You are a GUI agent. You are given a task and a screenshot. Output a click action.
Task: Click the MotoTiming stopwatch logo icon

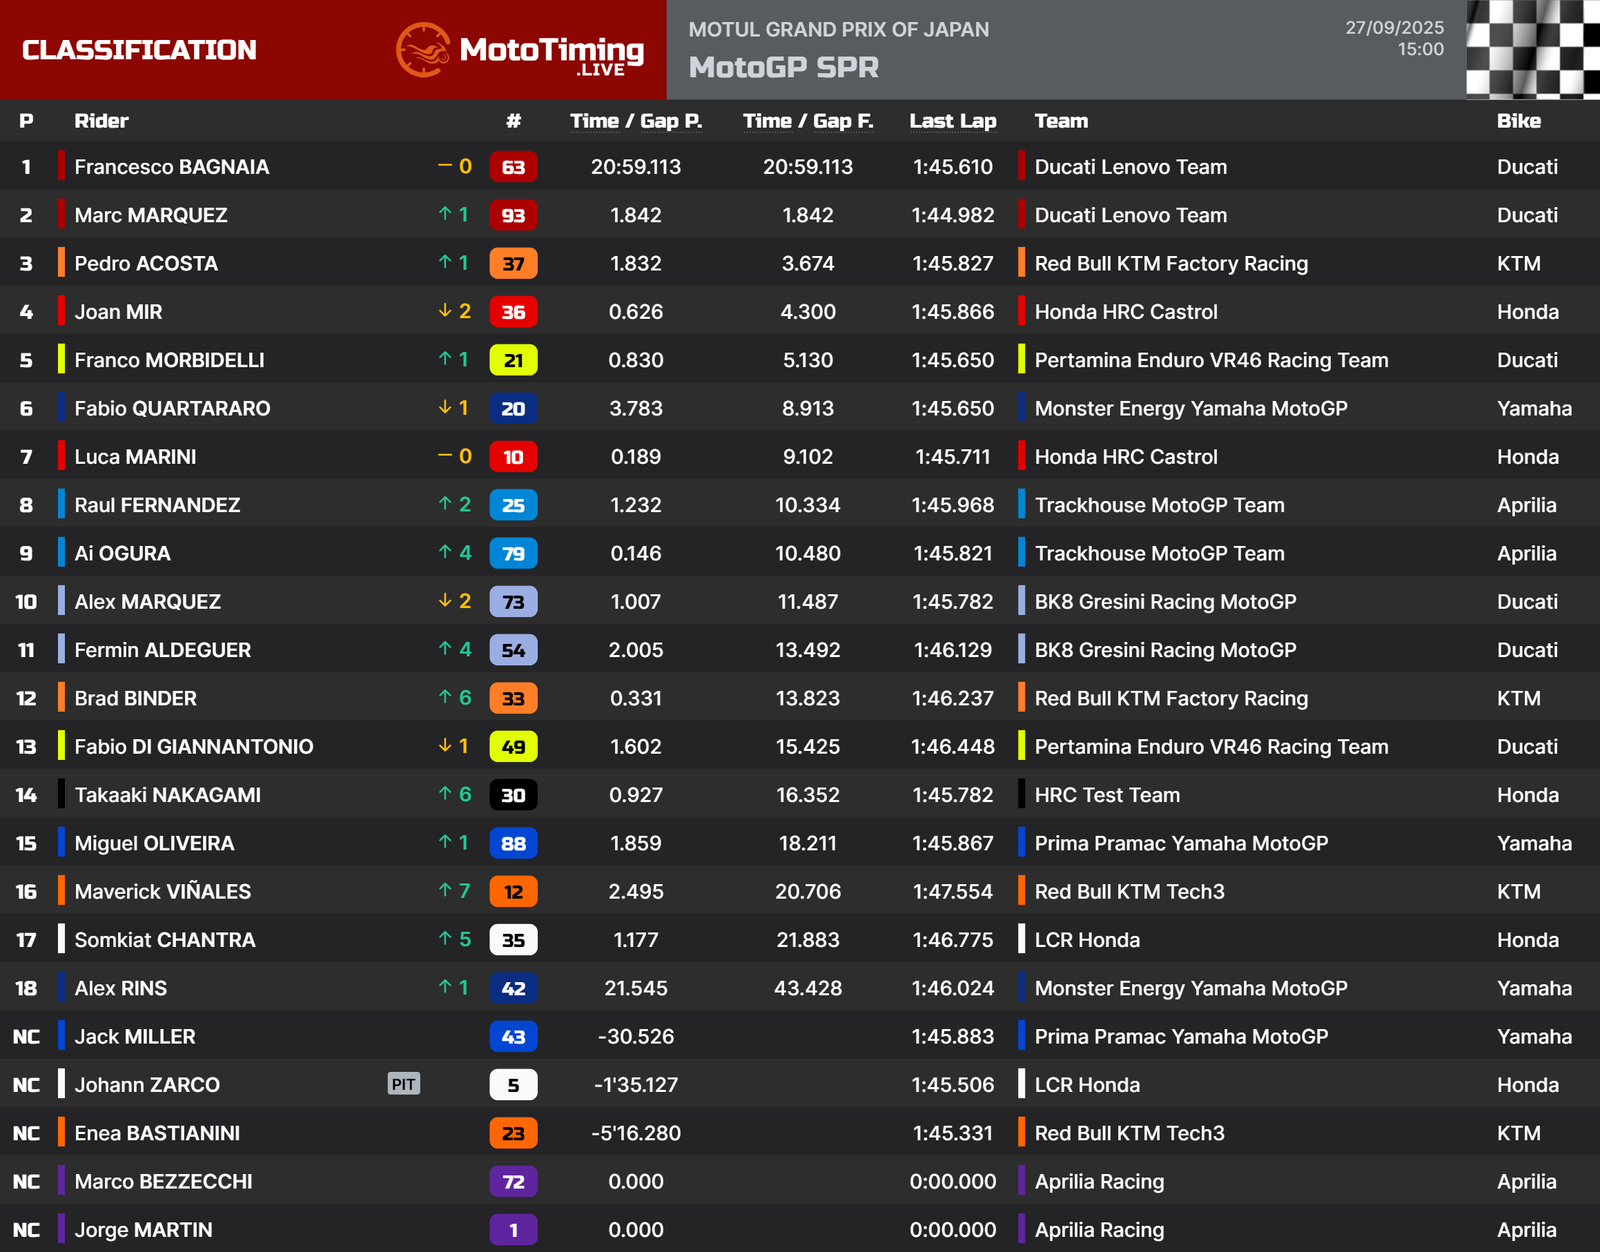pyautogui.click(x=422, y=50)
